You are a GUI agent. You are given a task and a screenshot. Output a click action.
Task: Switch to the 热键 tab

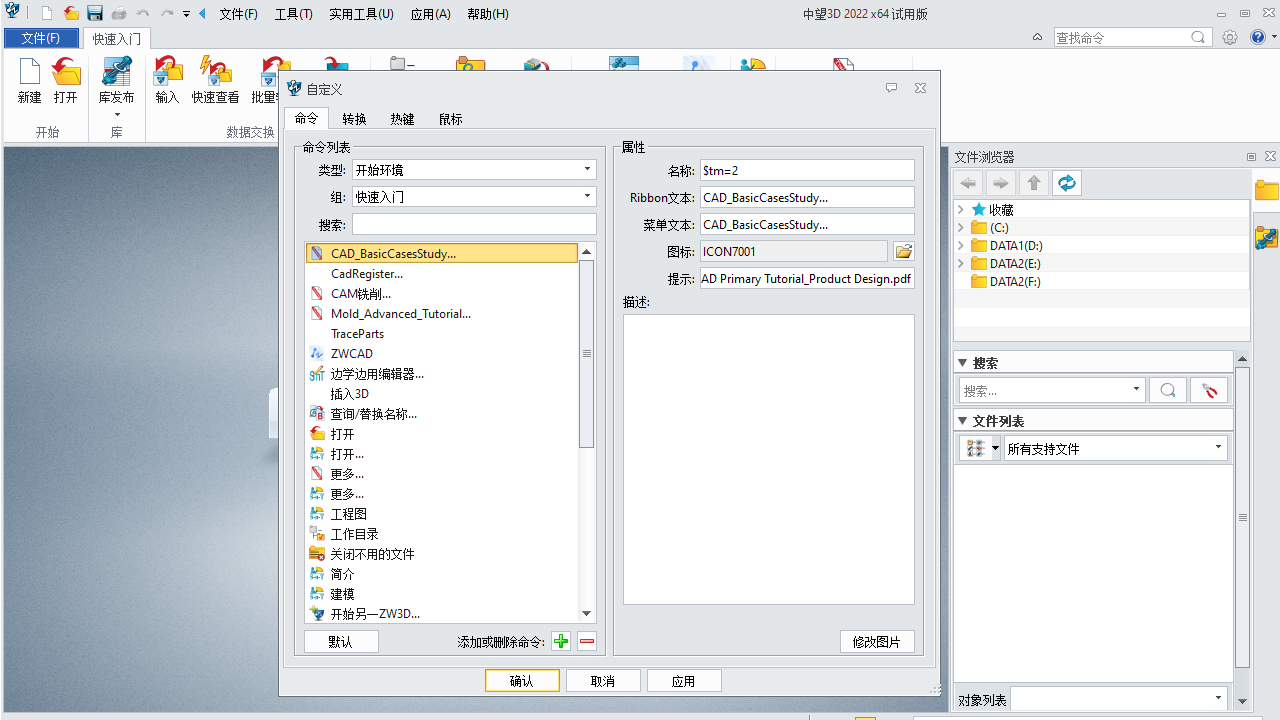click(402, 119)
